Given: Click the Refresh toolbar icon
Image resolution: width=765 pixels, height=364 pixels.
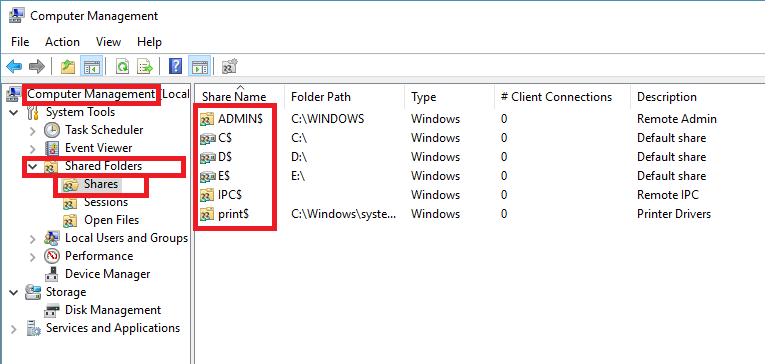Looking at the screenshot, I should pos(122,66).
